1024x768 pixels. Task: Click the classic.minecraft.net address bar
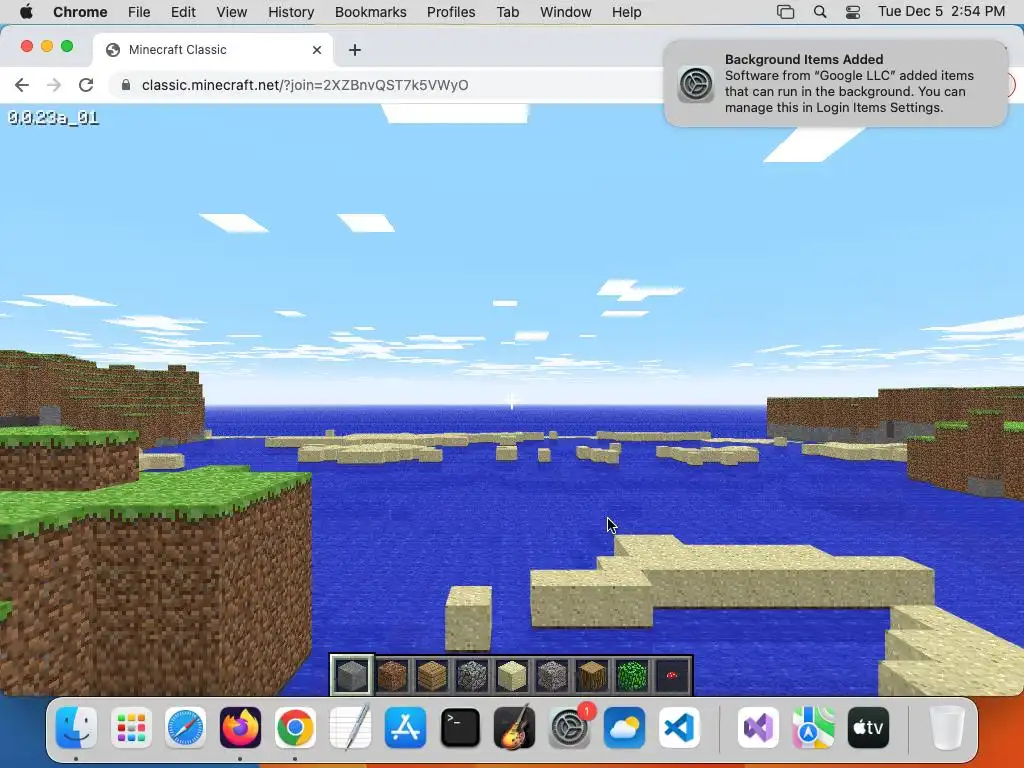point(304,85)
